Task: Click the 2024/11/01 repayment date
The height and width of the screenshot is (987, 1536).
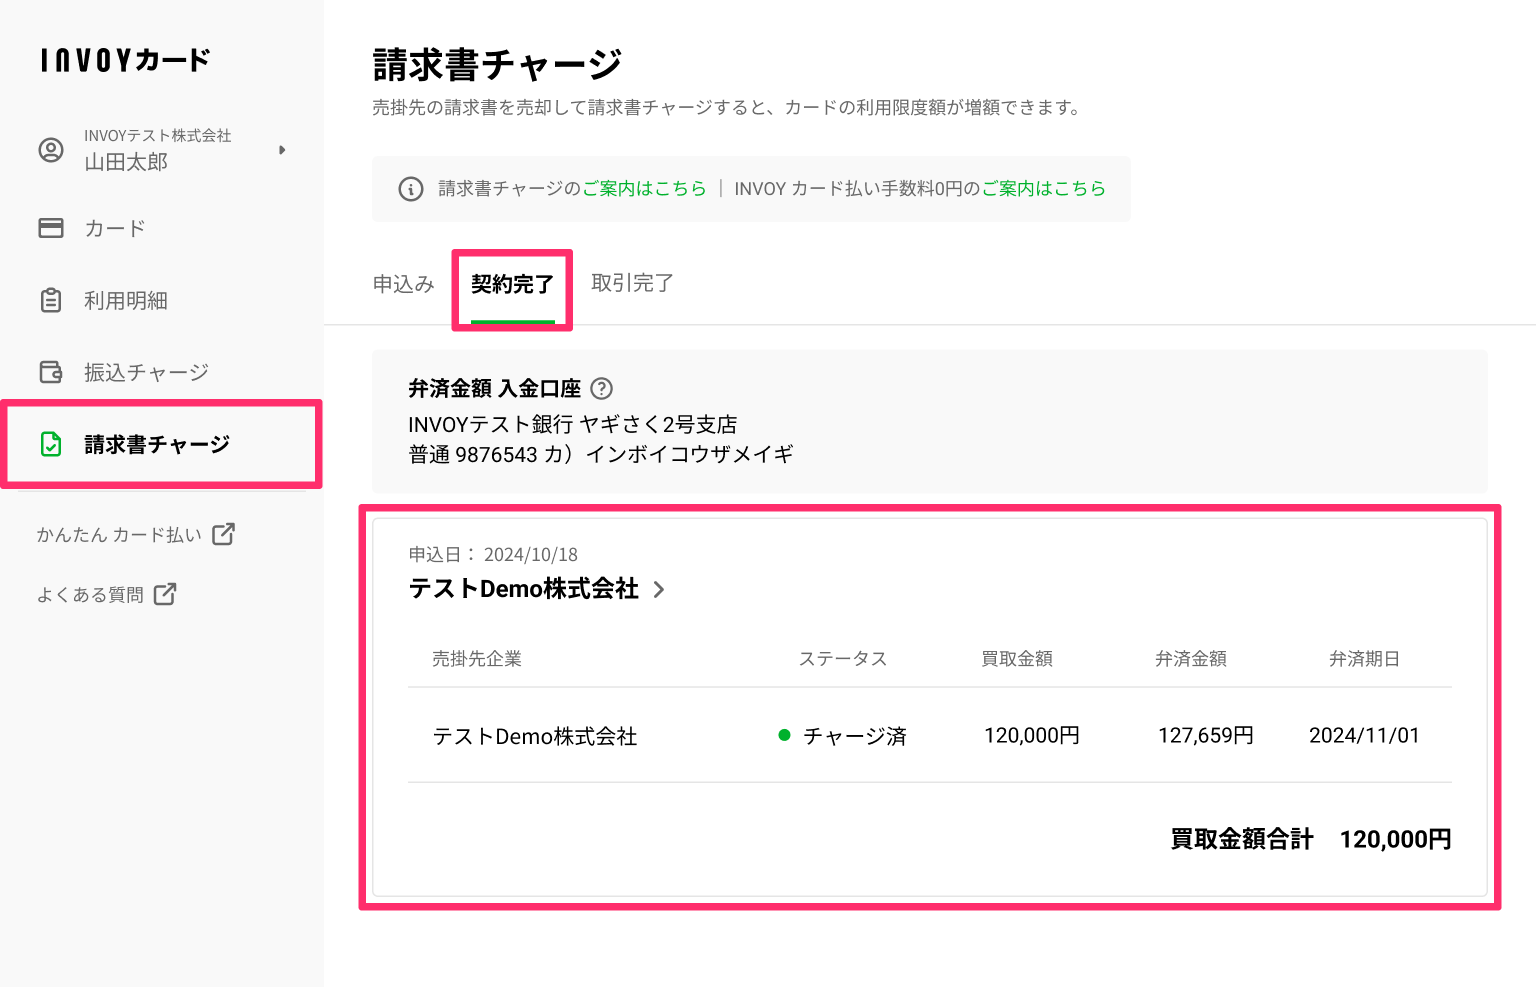Action: pyautogui.click(x=1364, y=735)
